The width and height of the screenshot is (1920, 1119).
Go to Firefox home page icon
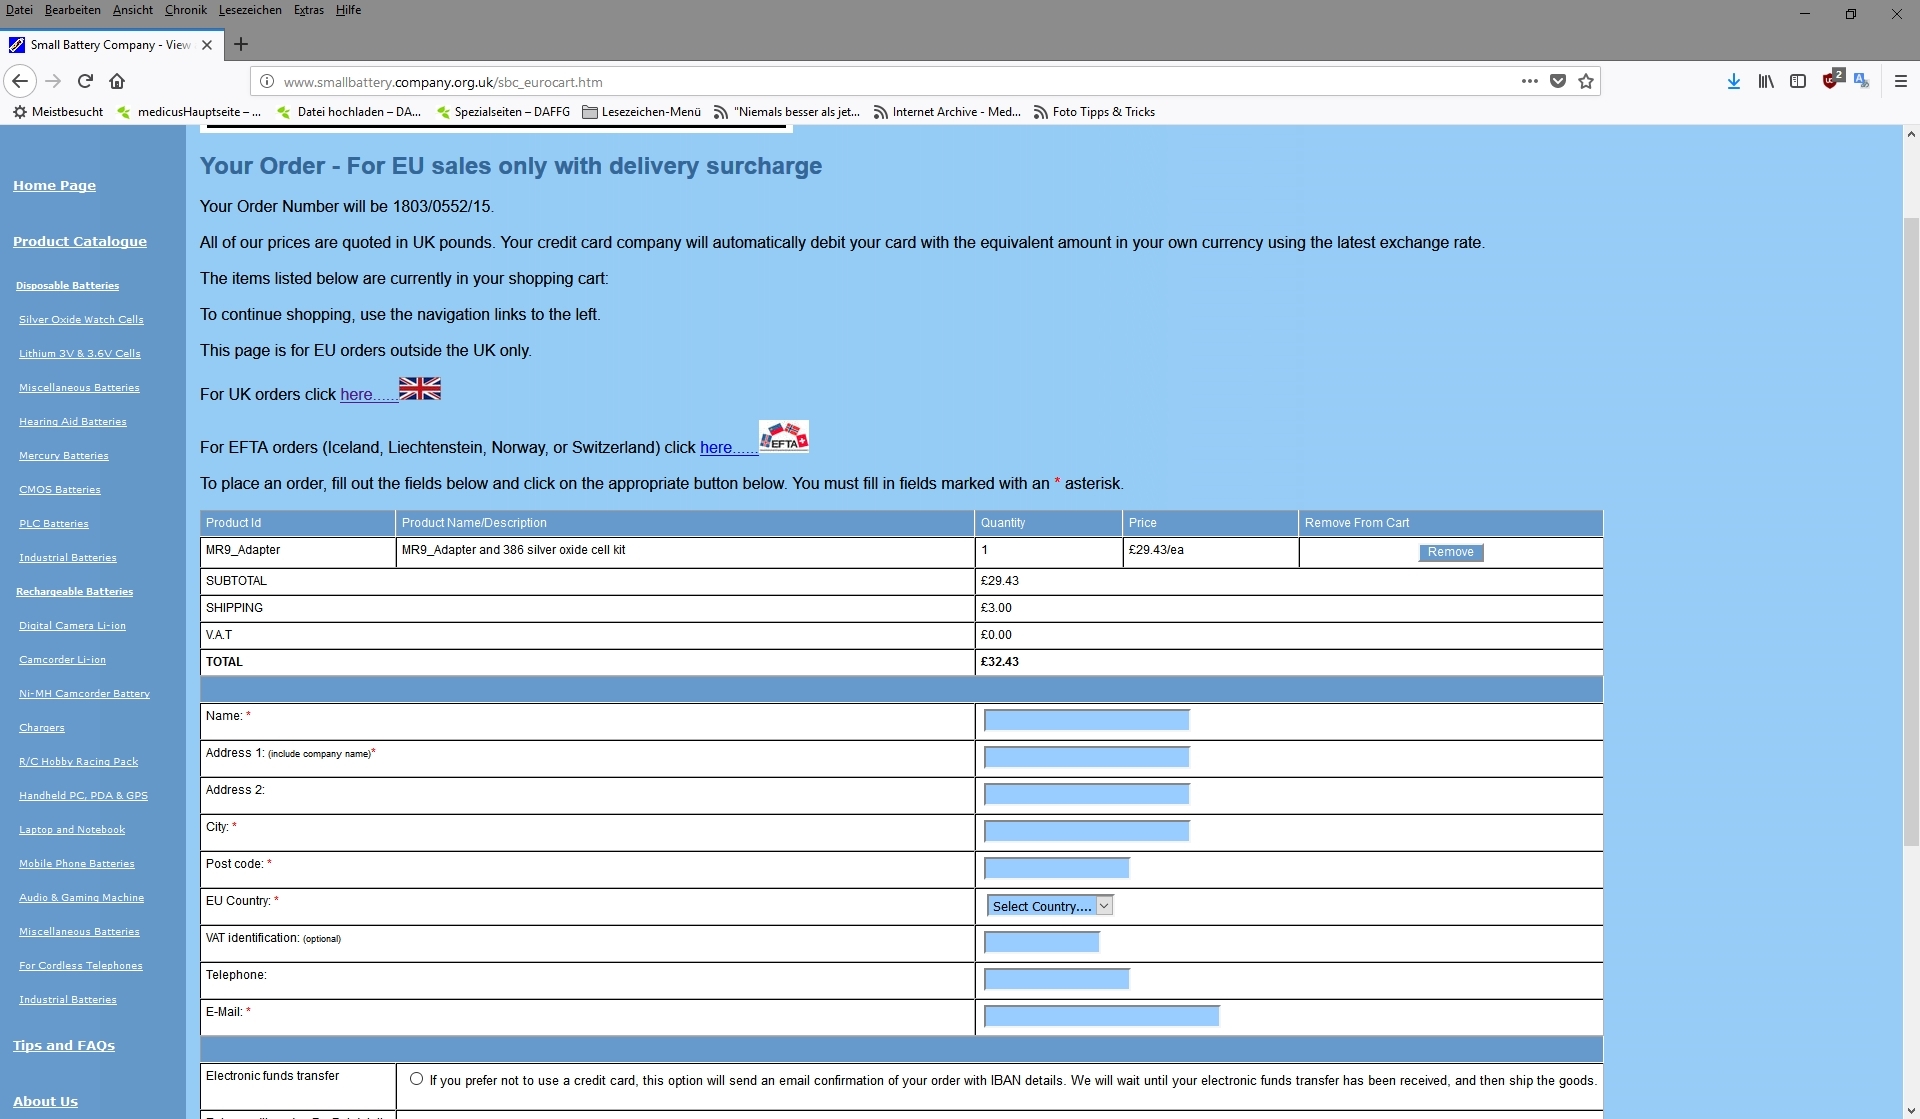[117, 81]
